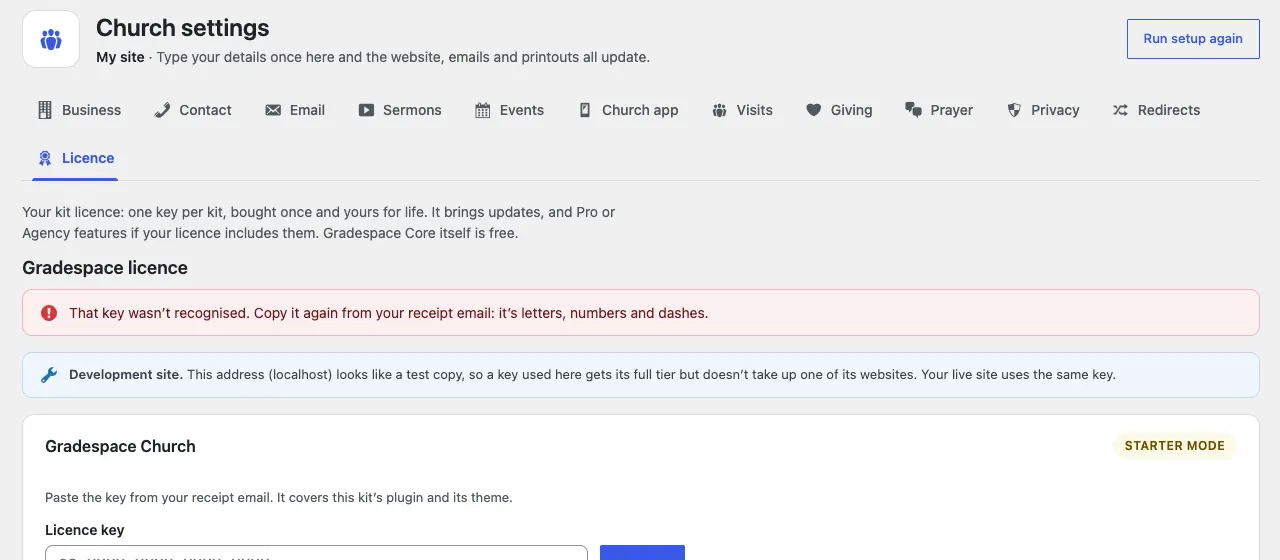
Task: Focus the Licence key input field
Action: tap(316, 553)
